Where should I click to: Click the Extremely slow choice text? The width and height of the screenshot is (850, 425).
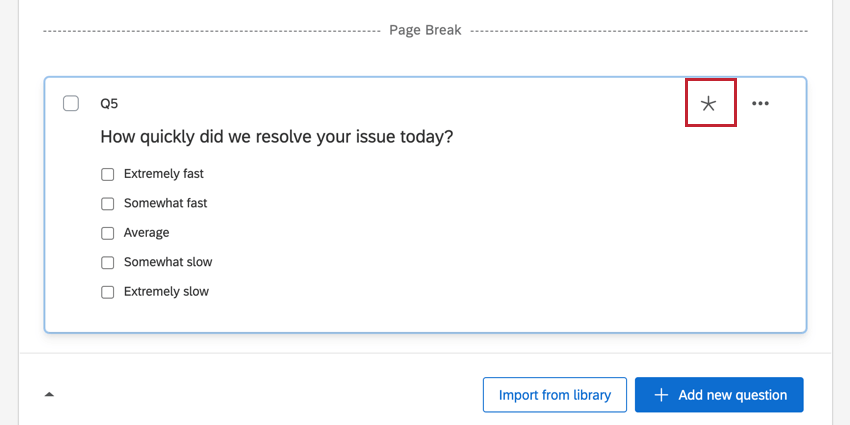166,292
